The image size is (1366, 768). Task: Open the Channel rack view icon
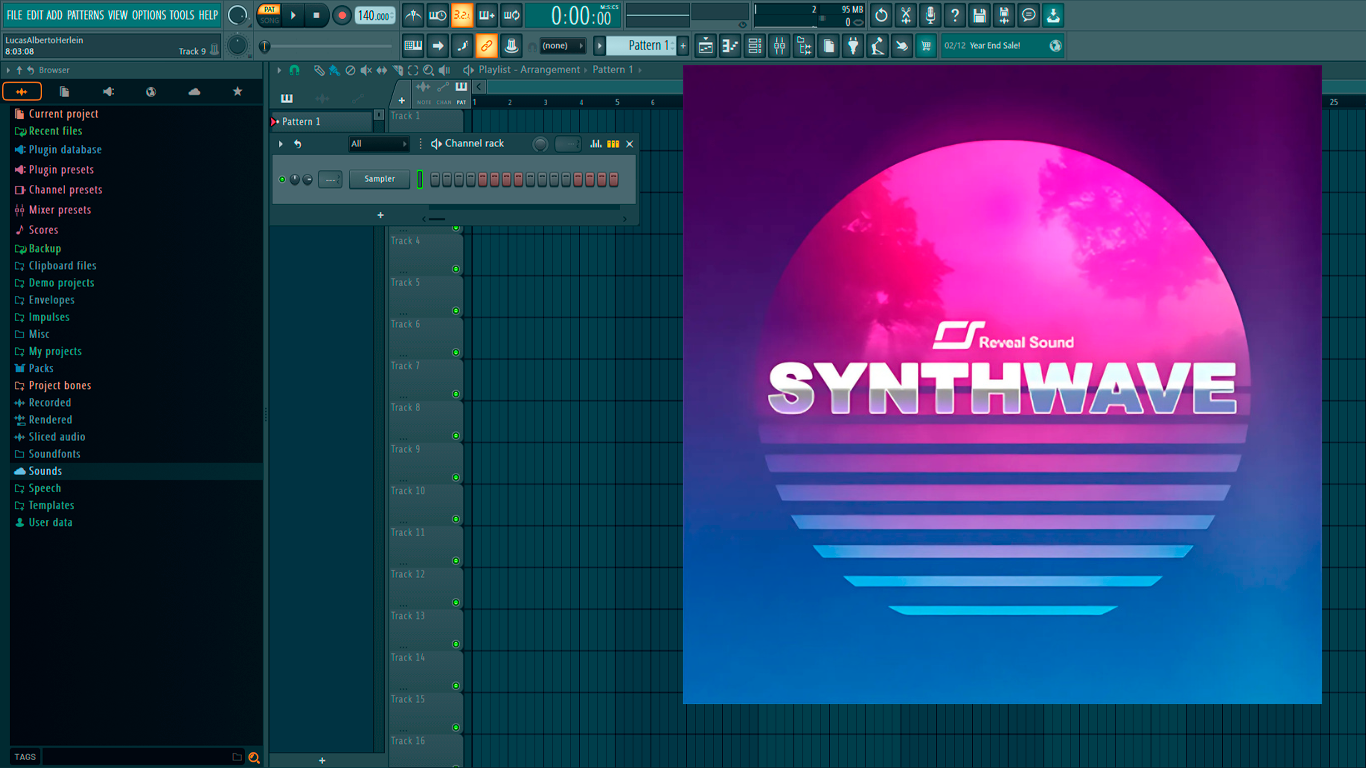(x=755, y=46)
